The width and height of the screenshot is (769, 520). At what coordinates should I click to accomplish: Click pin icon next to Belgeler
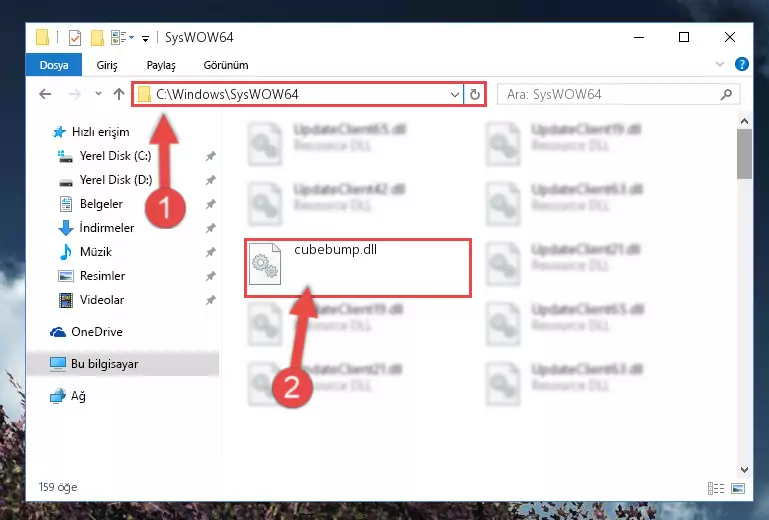[210, 204]
